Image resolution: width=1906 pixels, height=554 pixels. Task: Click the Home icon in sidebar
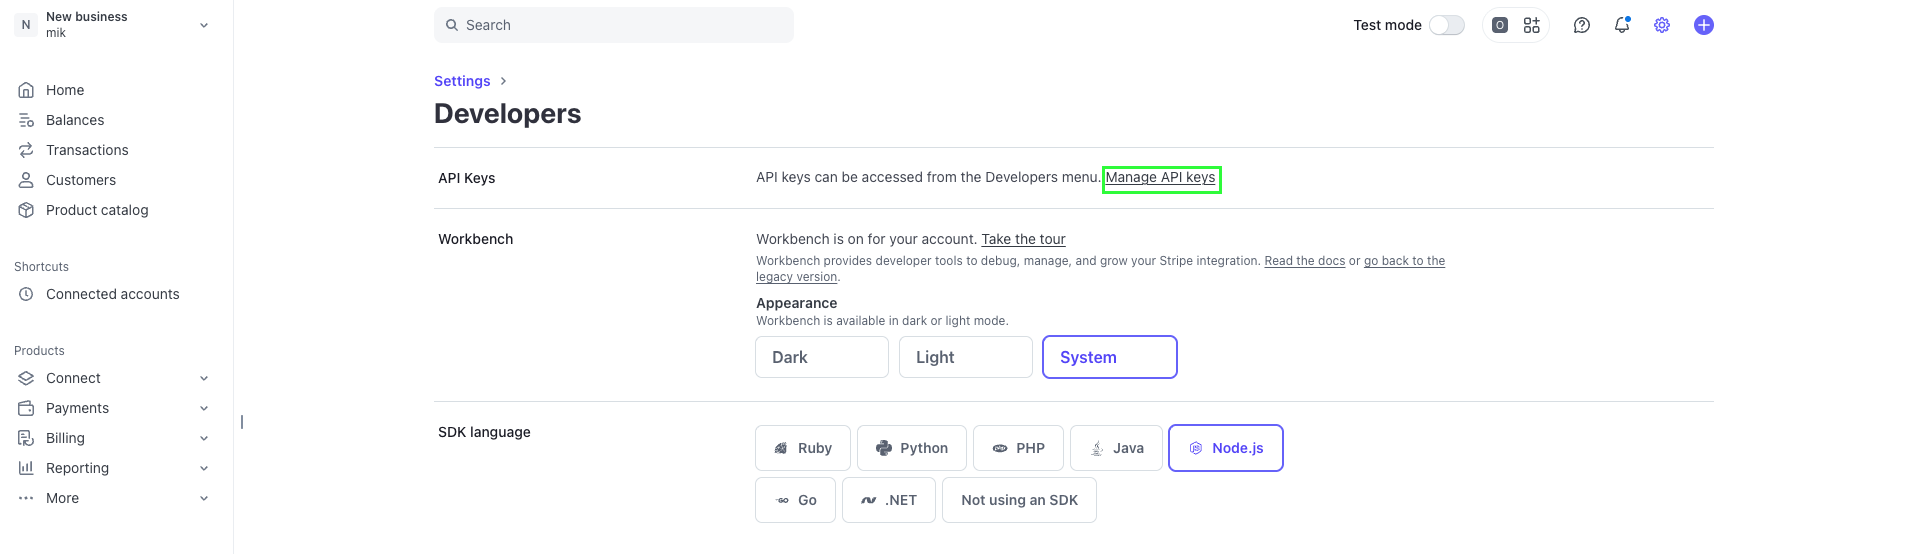click(26, 90)
